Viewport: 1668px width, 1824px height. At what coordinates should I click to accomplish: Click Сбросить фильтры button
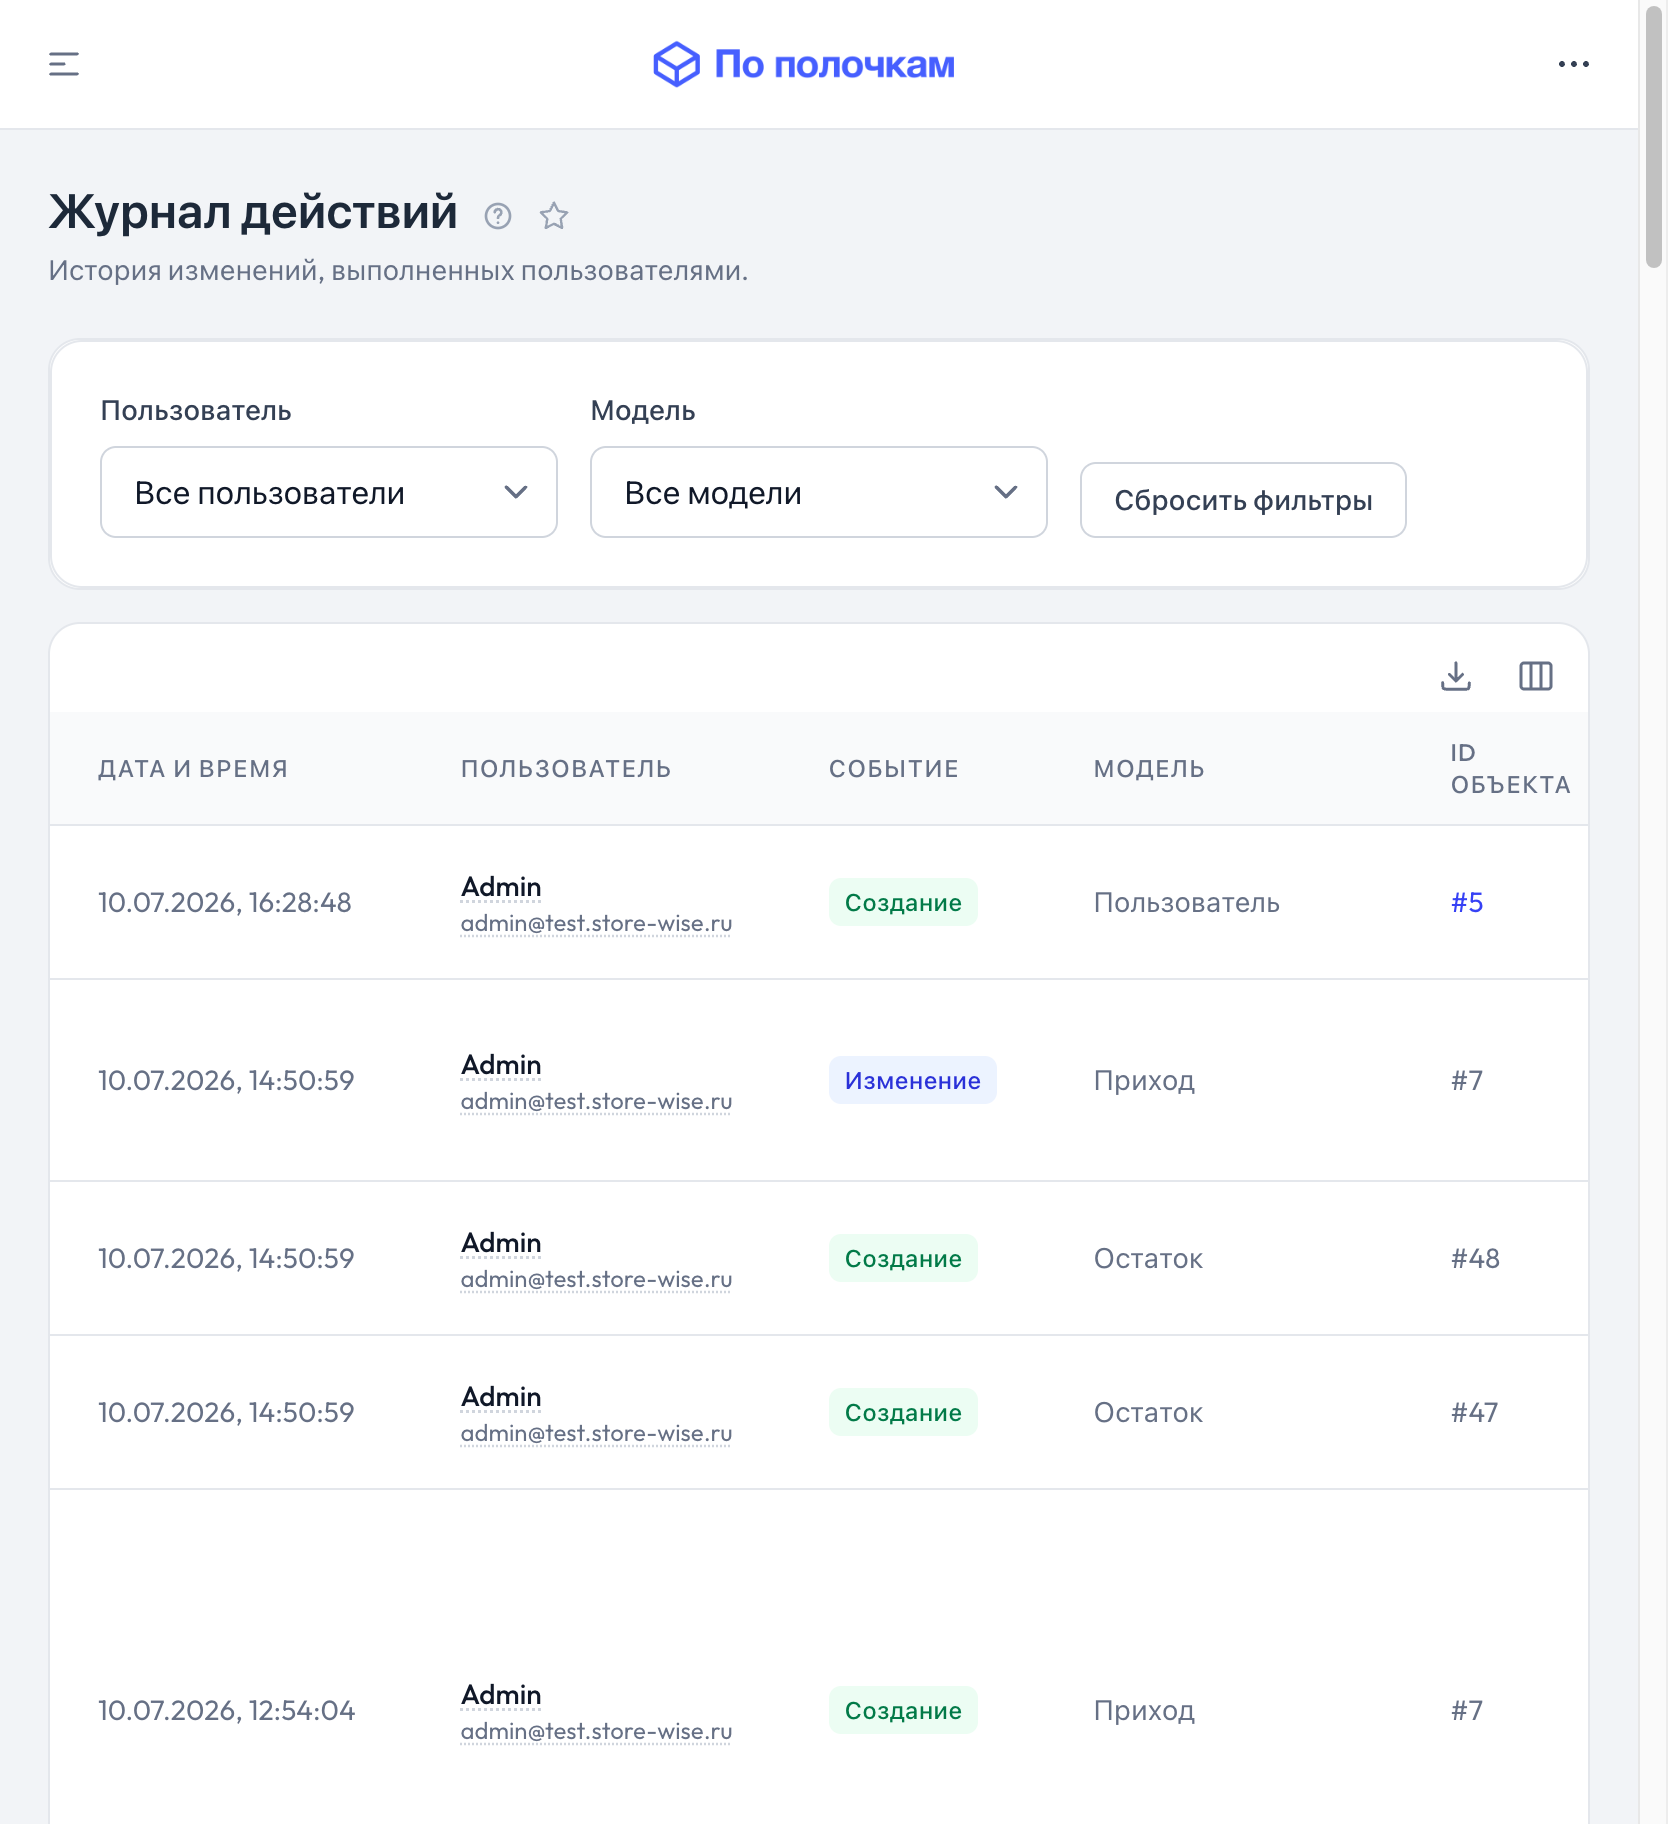click(x=1243, y=500)
